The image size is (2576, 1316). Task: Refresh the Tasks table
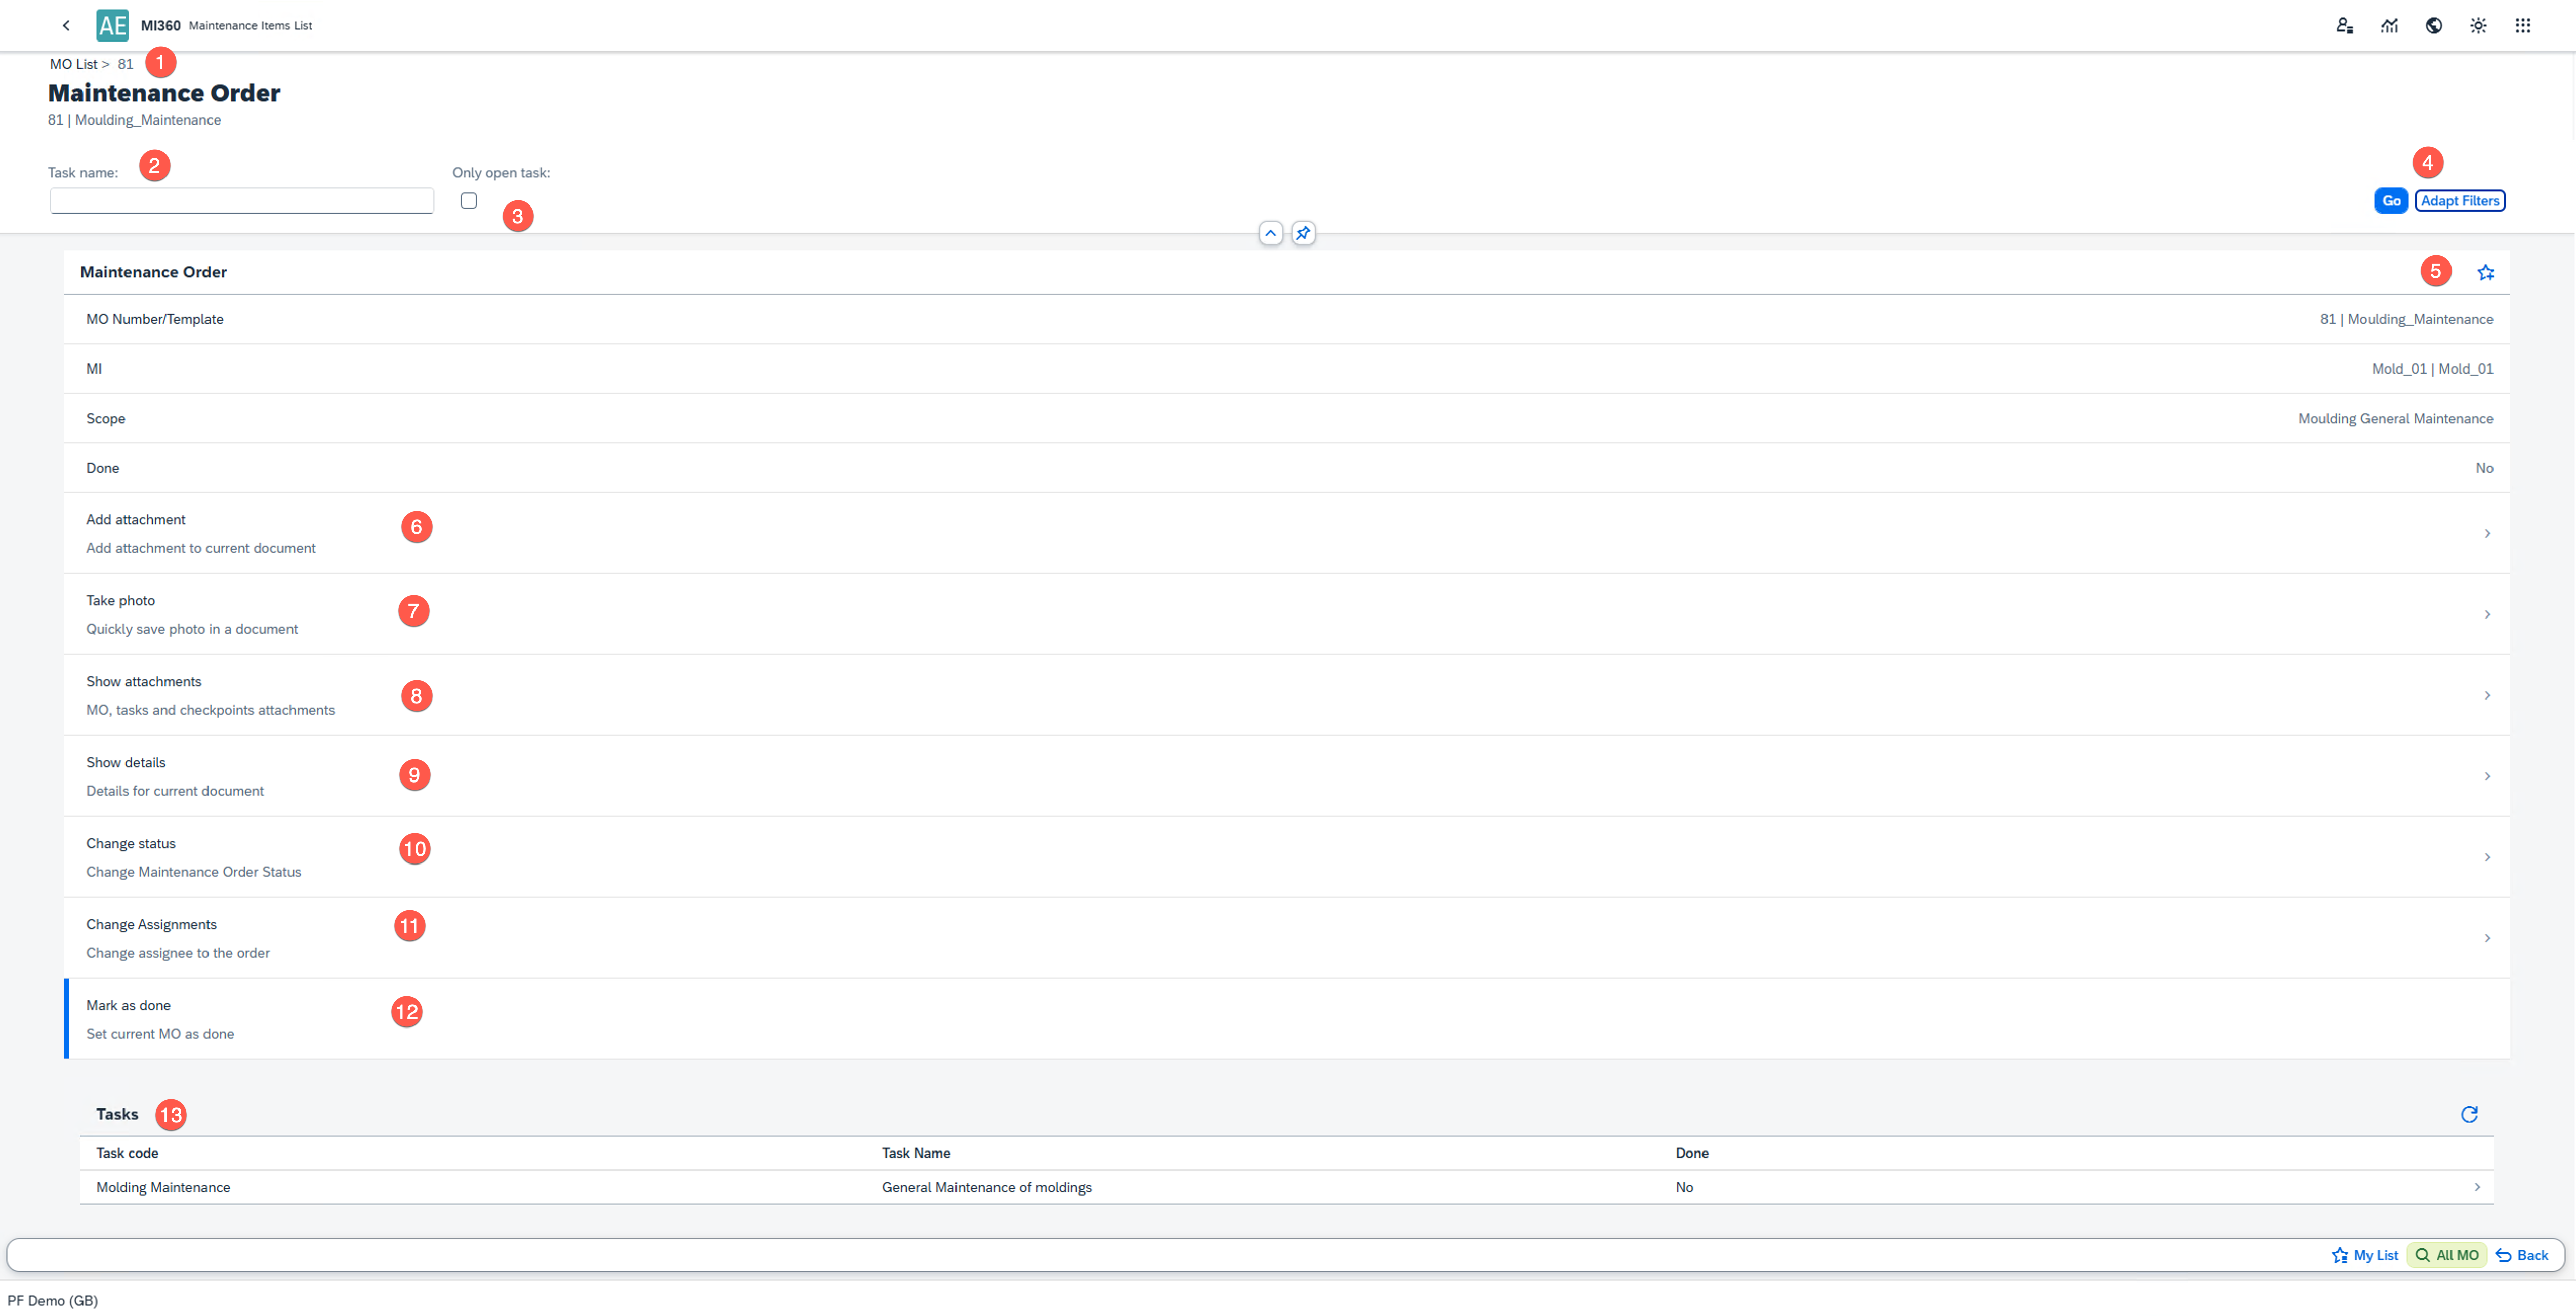[2468, 1114]
